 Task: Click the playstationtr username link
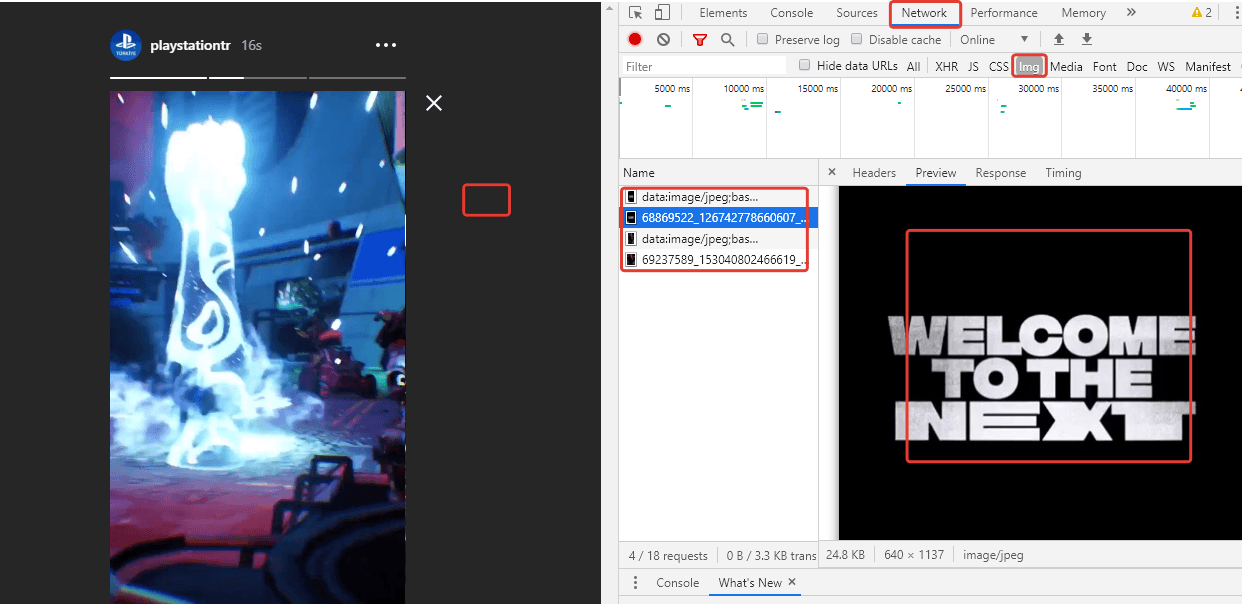coord(191,46)
